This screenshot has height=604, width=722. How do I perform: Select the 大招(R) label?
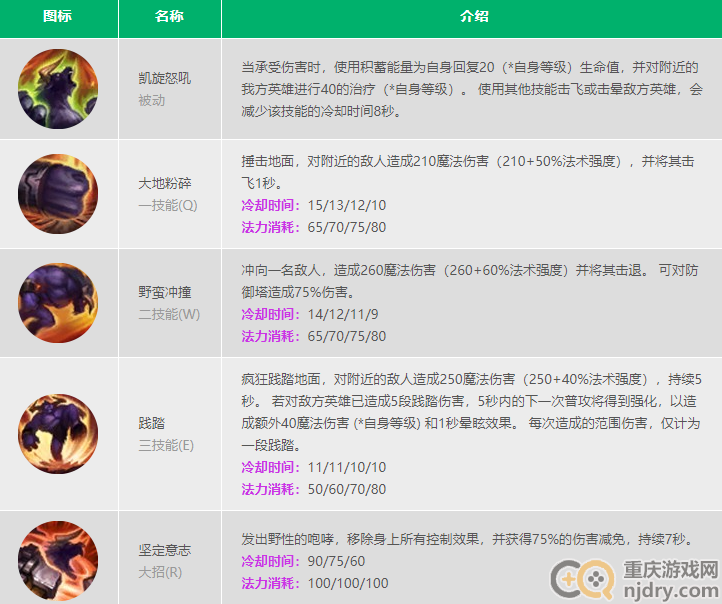pos(160,572)
